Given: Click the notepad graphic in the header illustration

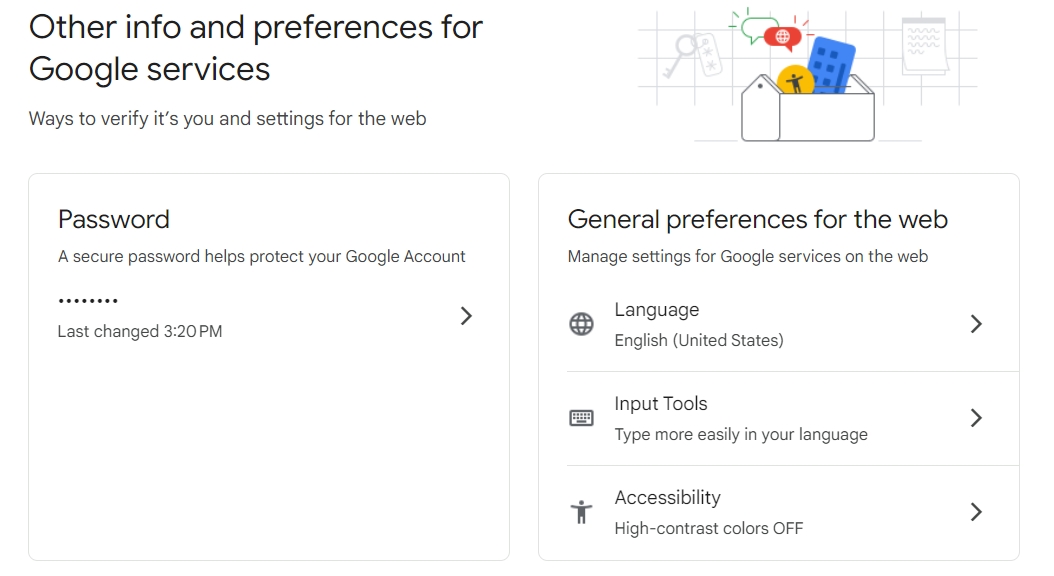Looking at the screenshot, I should 923,46.
